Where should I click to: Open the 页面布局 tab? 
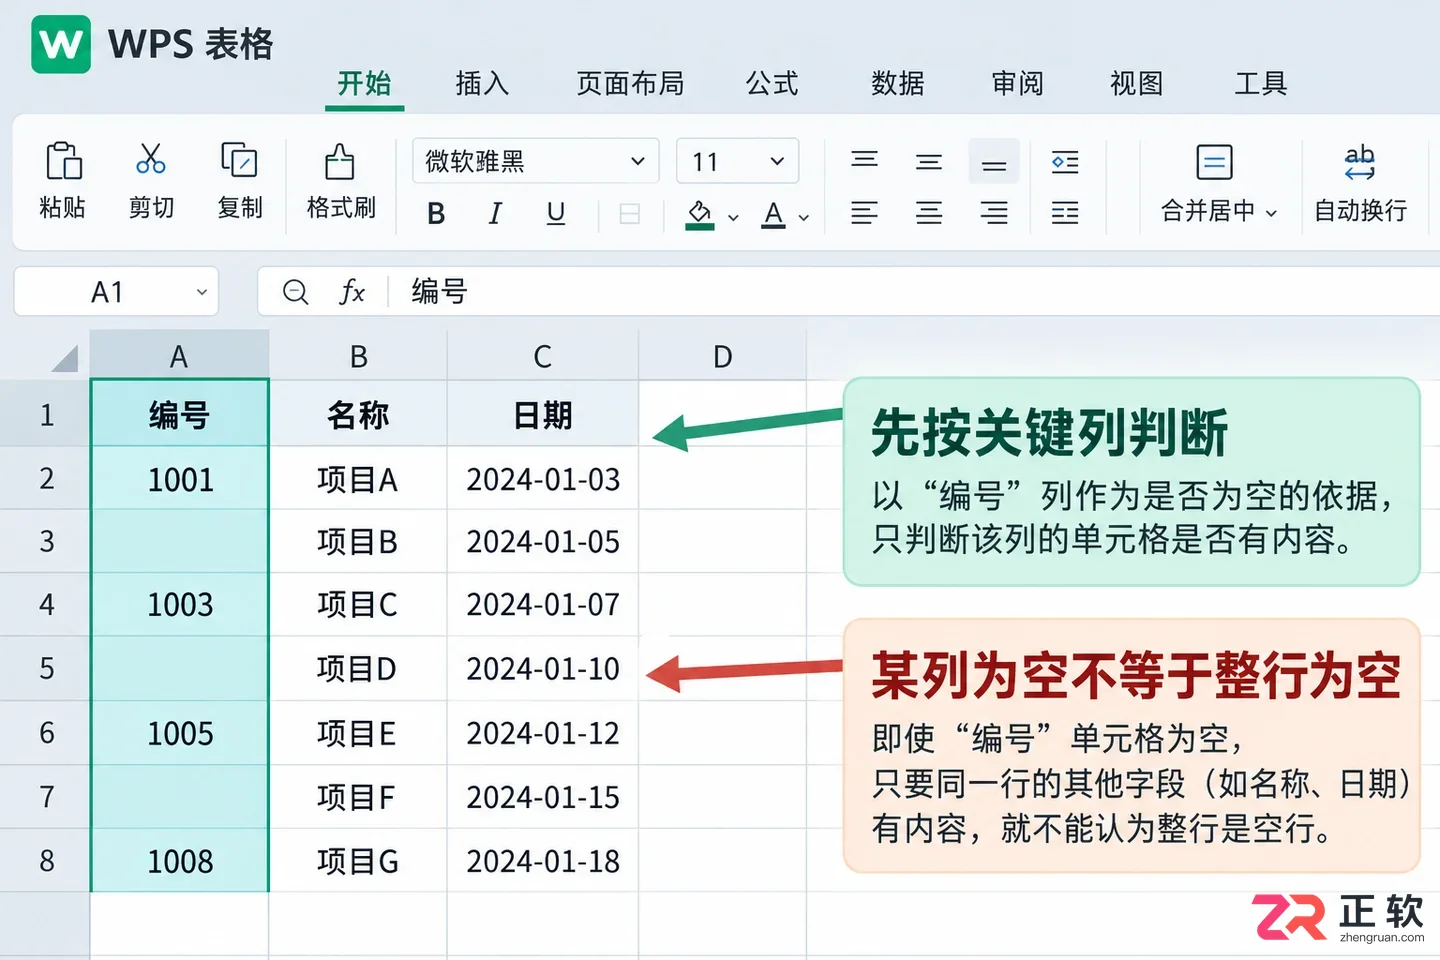coord(630,83)
